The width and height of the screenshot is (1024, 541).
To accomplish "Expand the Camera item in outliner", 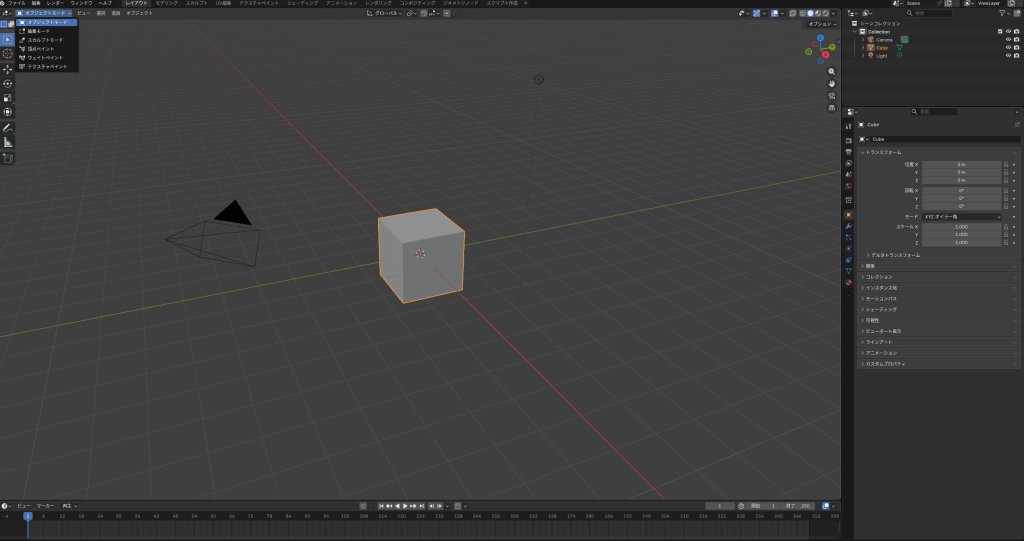I will point(862,39).
